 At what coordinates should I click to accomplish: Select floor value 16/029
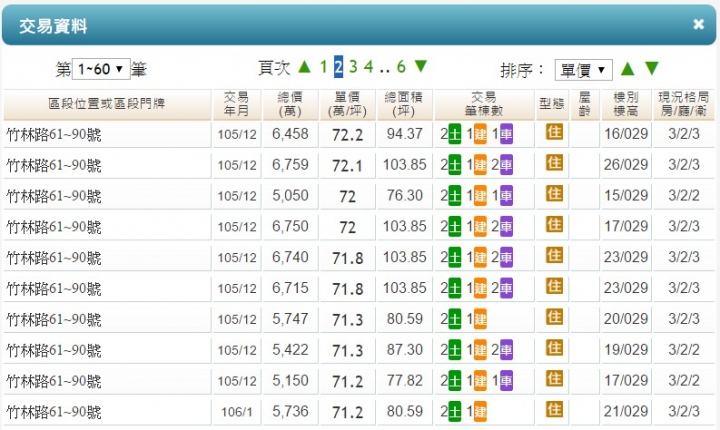coord(626,134)
